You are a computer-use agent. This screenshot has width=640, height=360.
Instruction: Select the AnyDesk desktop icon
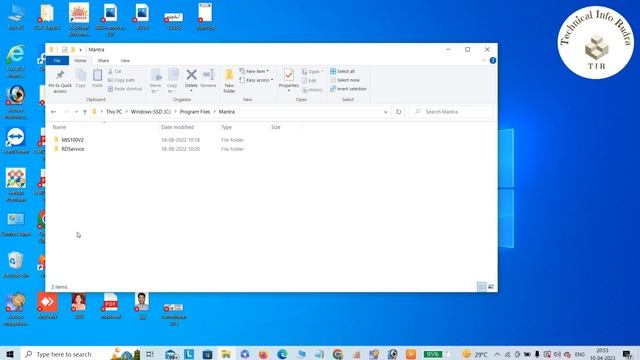pyautogui.click(x=47, y=306)
